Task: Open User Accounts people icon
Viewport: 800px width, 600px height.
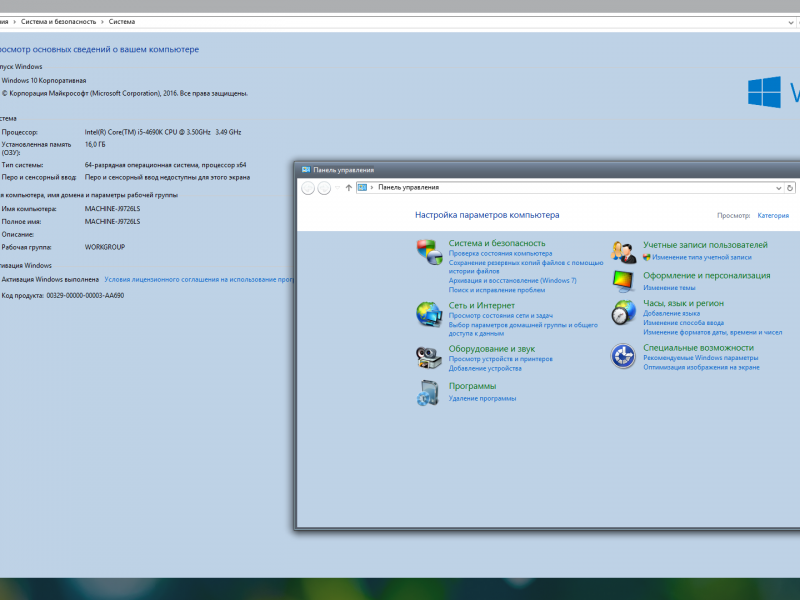Action: [623, 253]
